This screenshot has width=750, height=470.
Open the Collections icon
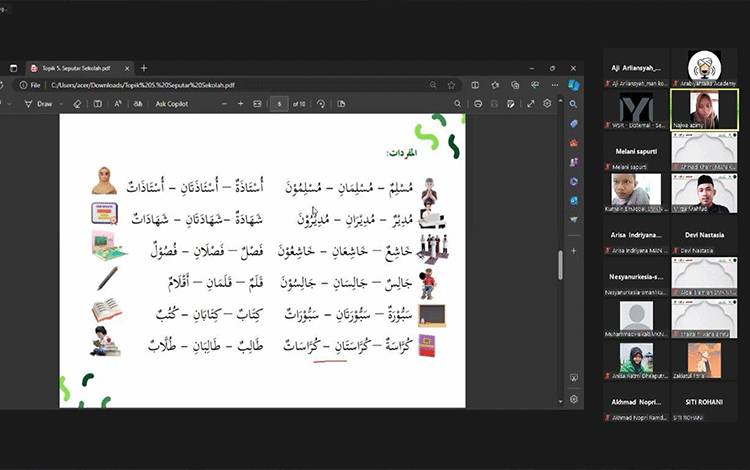pyautogui.click(x=515, y=85)
